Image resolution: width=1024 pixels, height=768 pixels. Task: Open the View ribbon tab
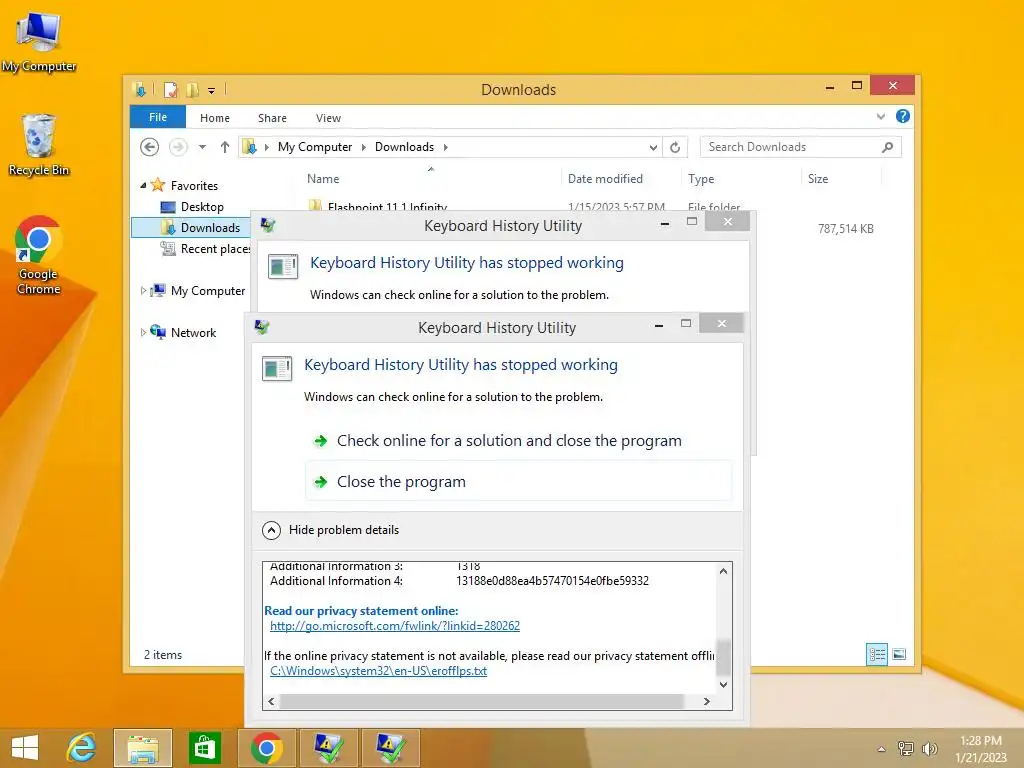[328, 118]
